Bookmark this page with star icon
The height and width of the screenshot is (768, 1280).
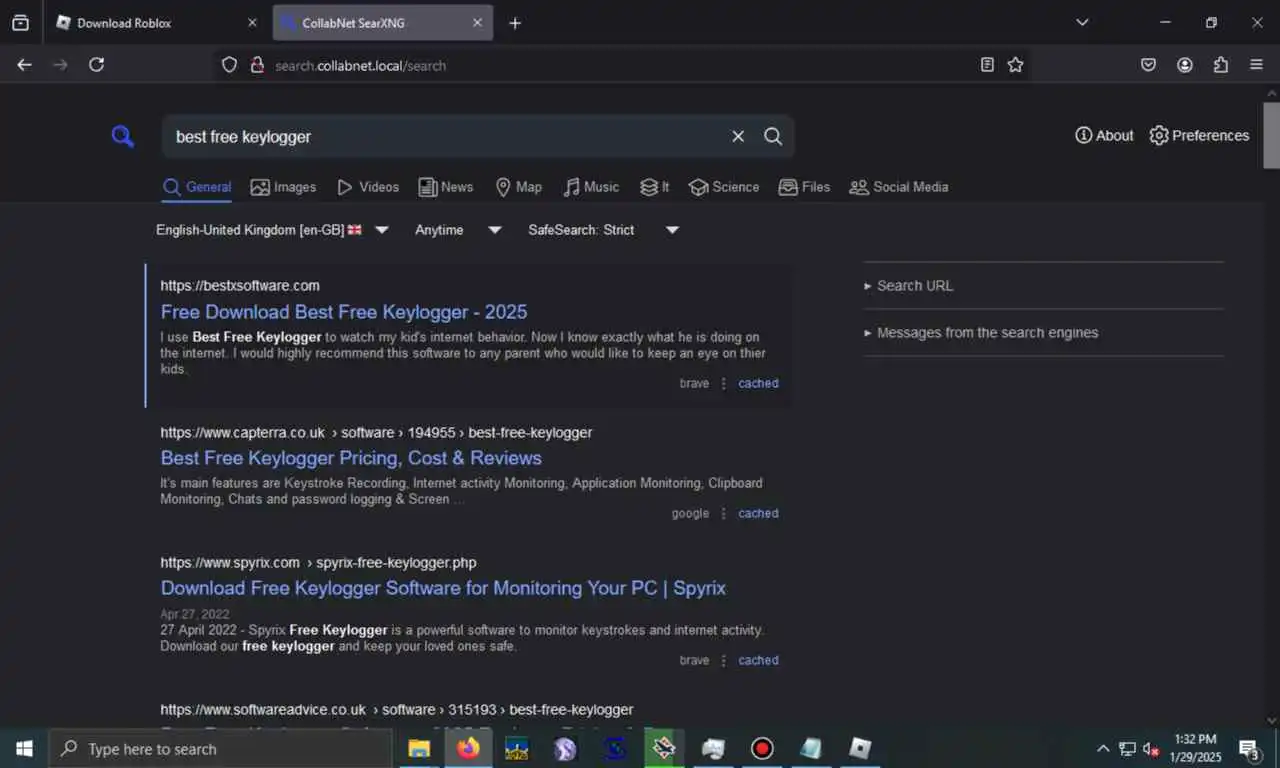coord(1015,65)
